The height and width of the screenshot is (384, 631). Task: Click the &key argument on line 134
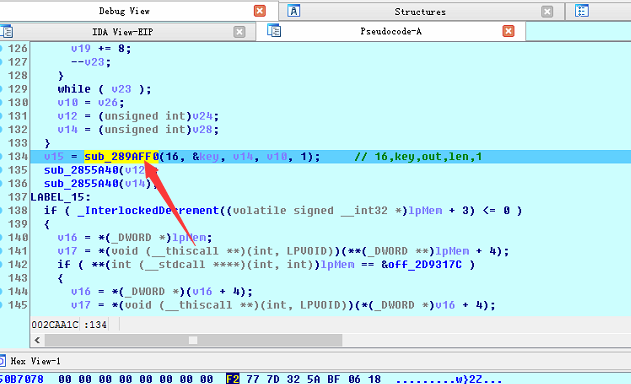click(206, 156)
